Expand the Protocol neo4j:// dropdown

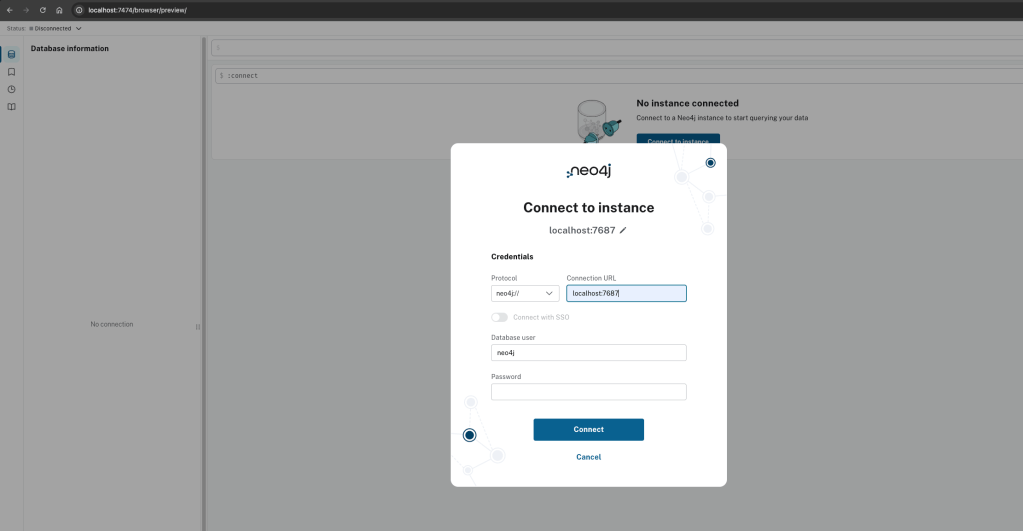(525, 293)
